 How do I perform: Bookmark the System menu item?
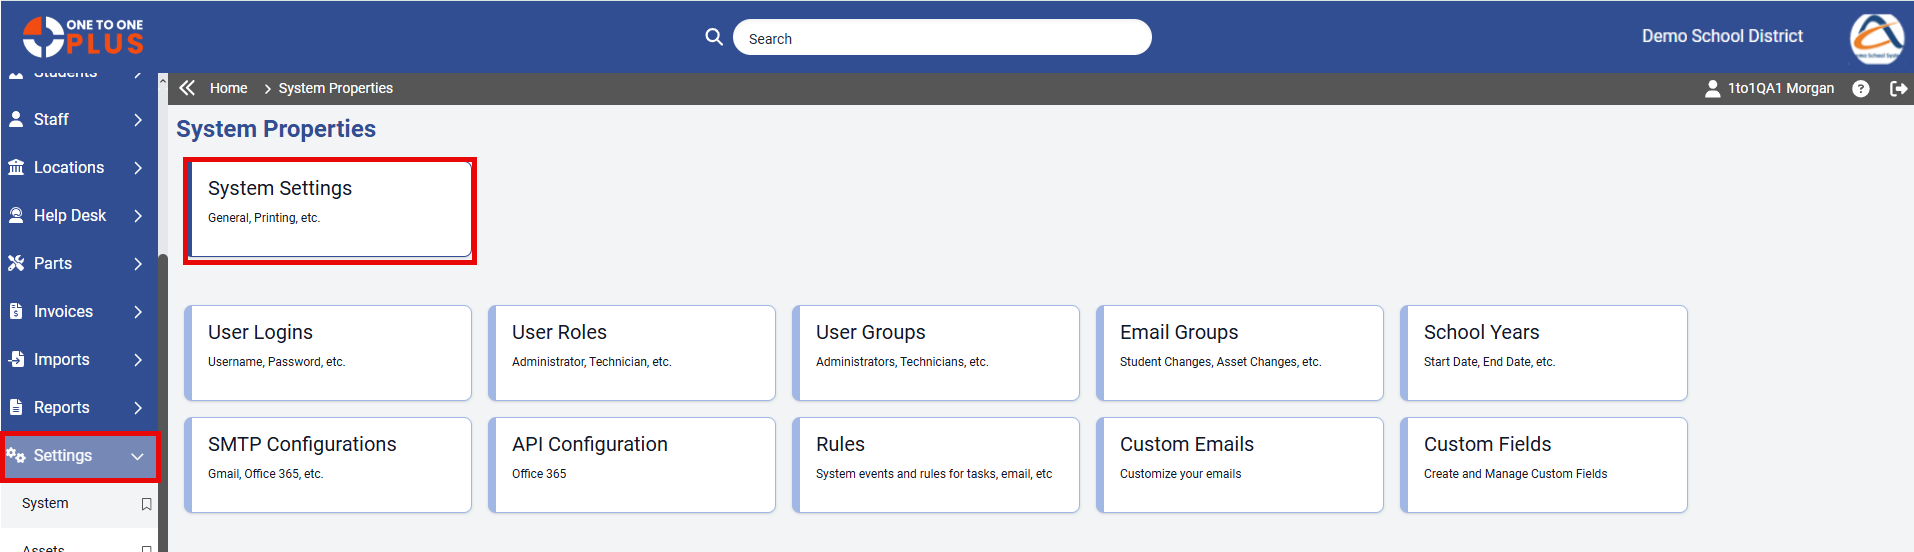146,504
